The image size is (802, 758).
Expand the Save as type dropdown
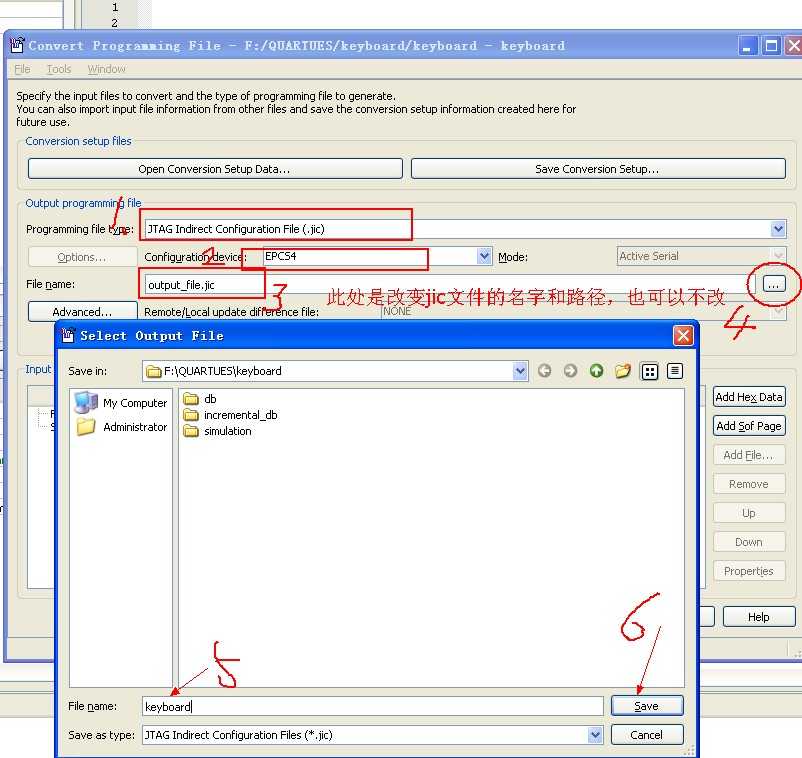pyautogui.click(x=595, y=735)
